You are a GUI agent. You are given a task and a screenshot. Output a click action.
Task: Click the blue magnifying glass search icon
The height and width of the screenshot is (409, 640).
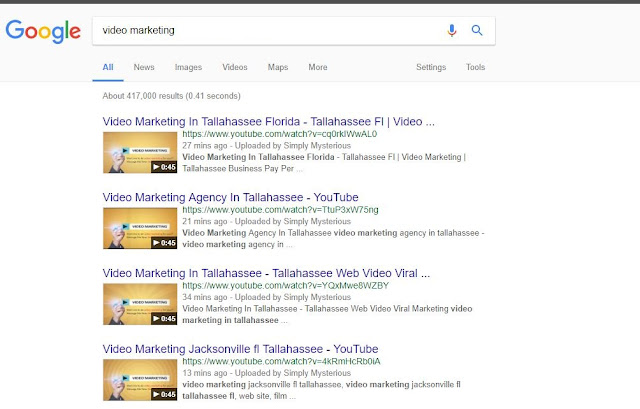click(x=477, y=30)
